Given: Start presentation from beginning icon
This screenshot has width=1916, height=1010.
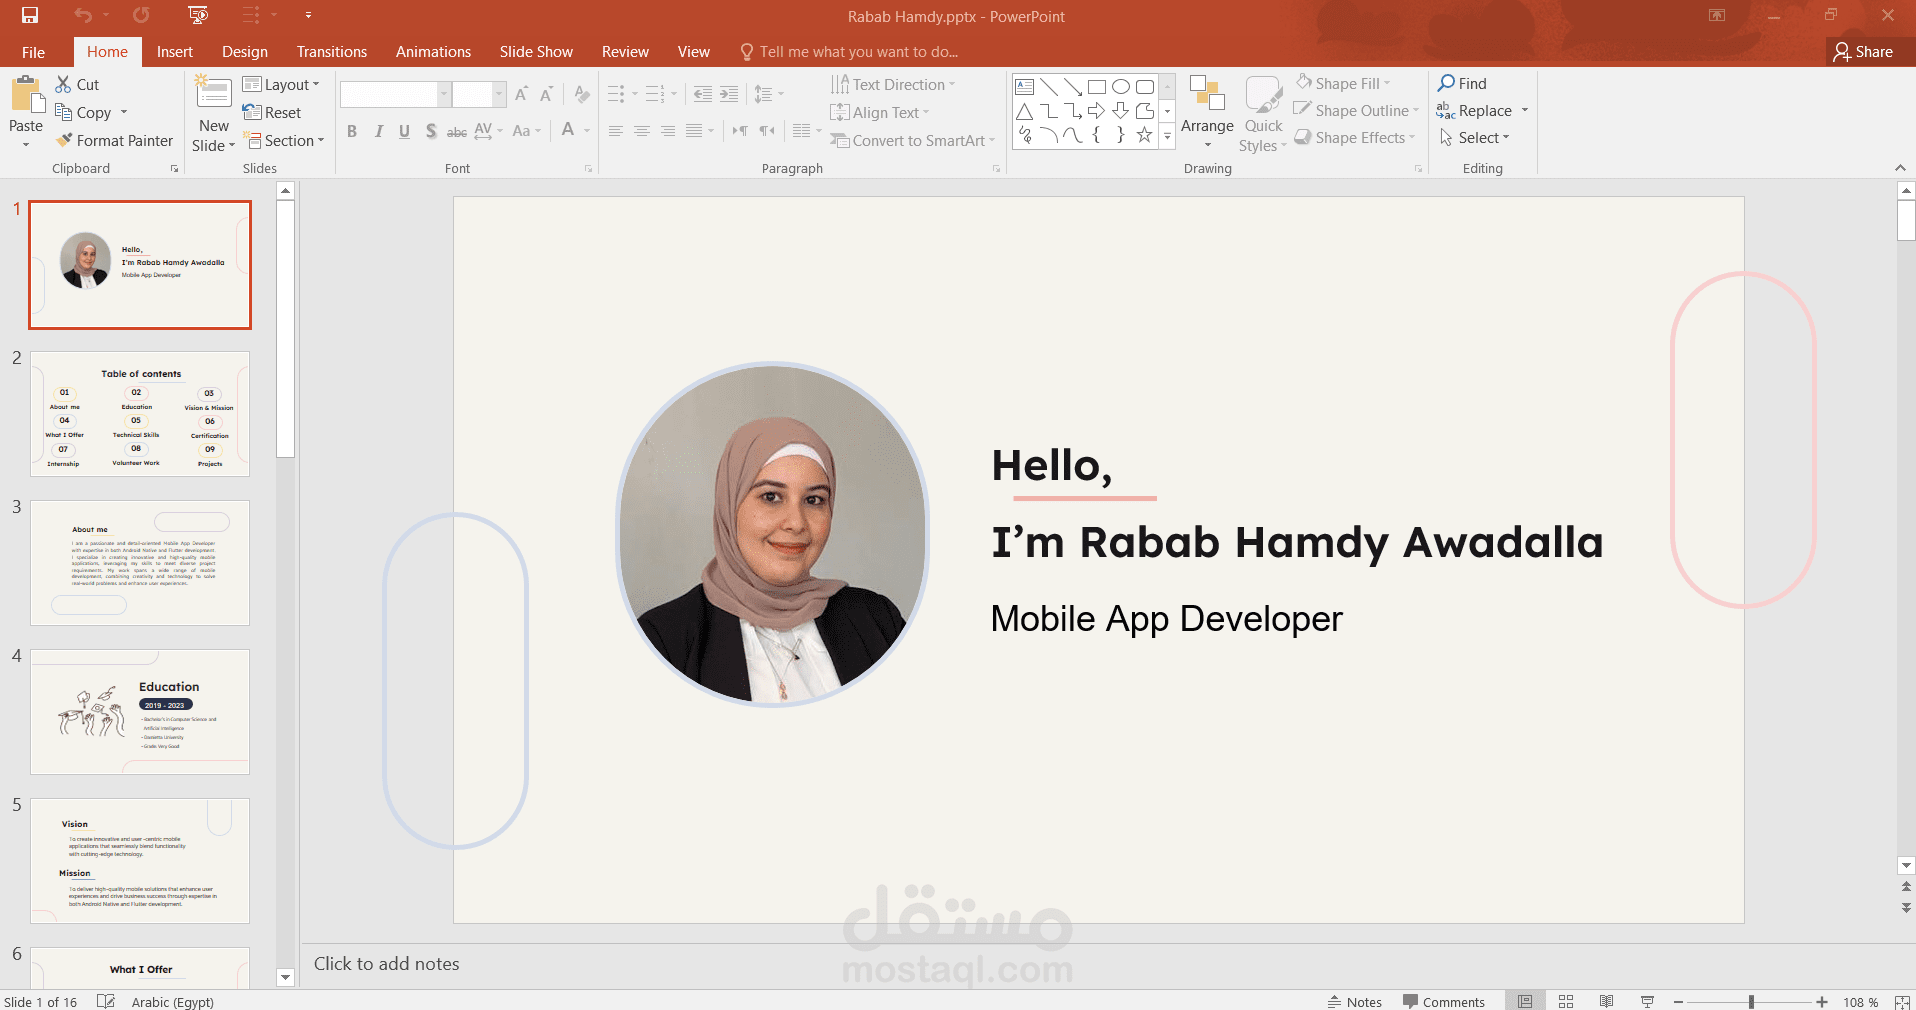Looking at the screenshot, I should pos(198,15).
